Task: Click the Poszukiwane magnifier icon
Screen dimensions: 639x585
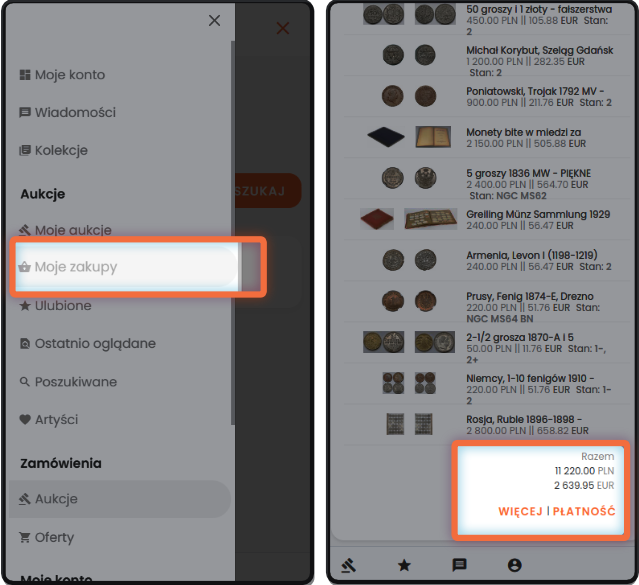Action: click(x=25, y=382)
